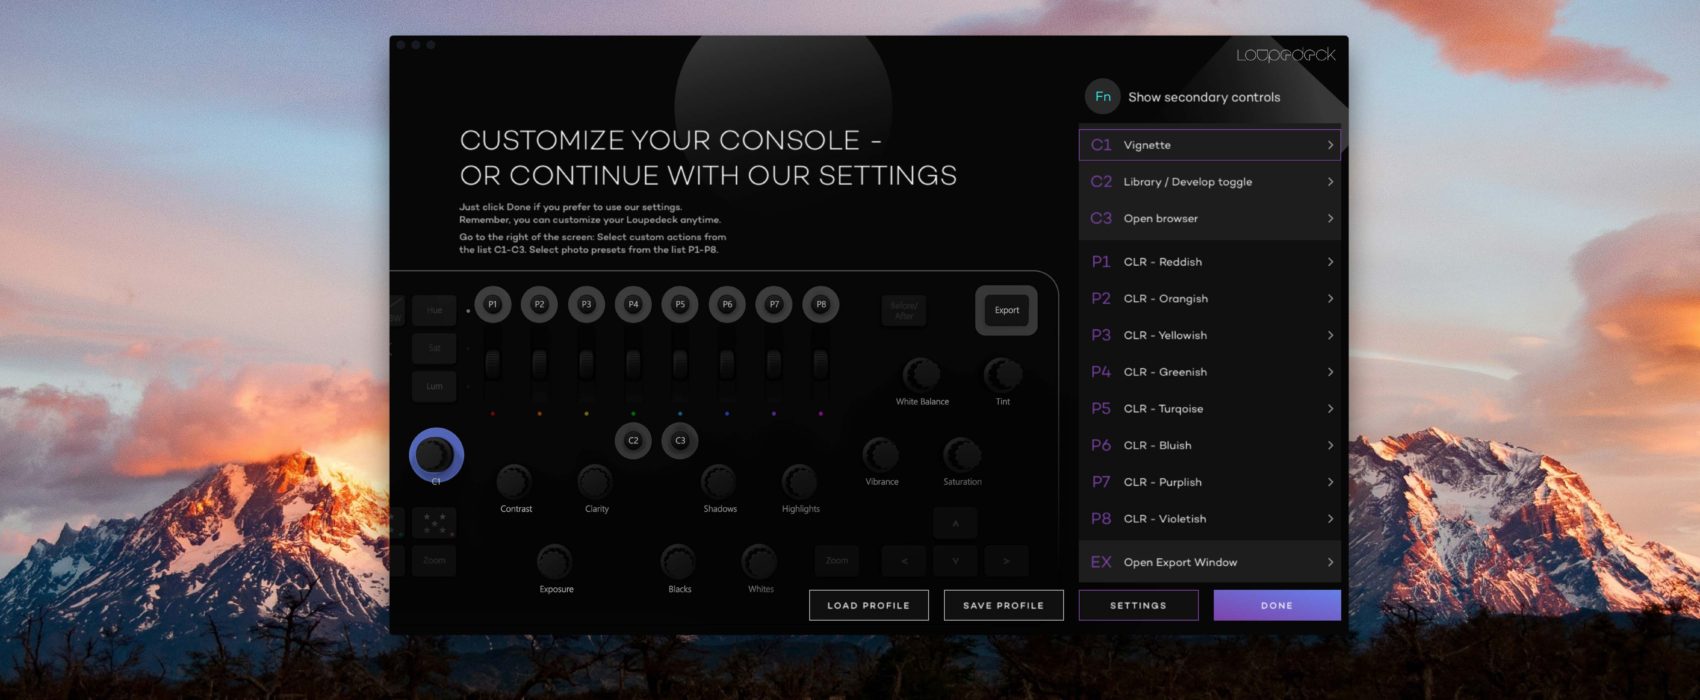Expand the C2 Library / Develop toggle row
This screenshot has height=700, width=1700.
1210,182
